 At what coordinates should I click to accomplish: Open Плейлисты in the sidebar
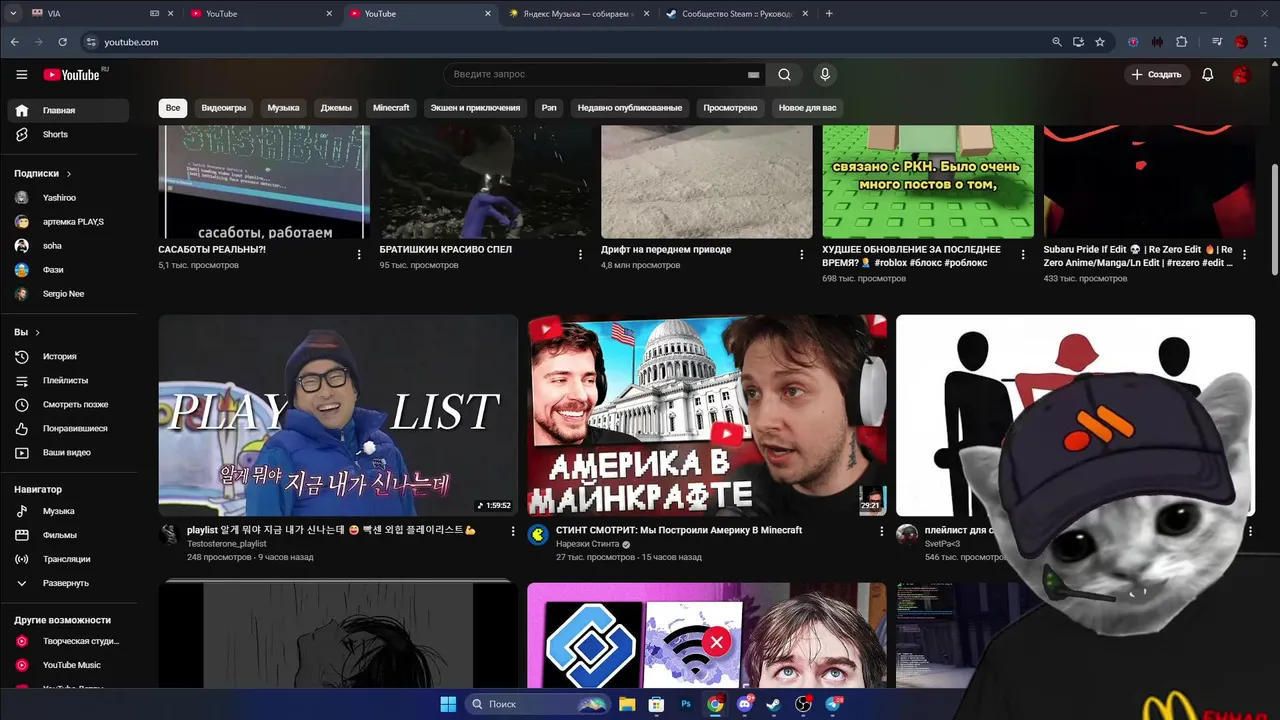point(68,380)
